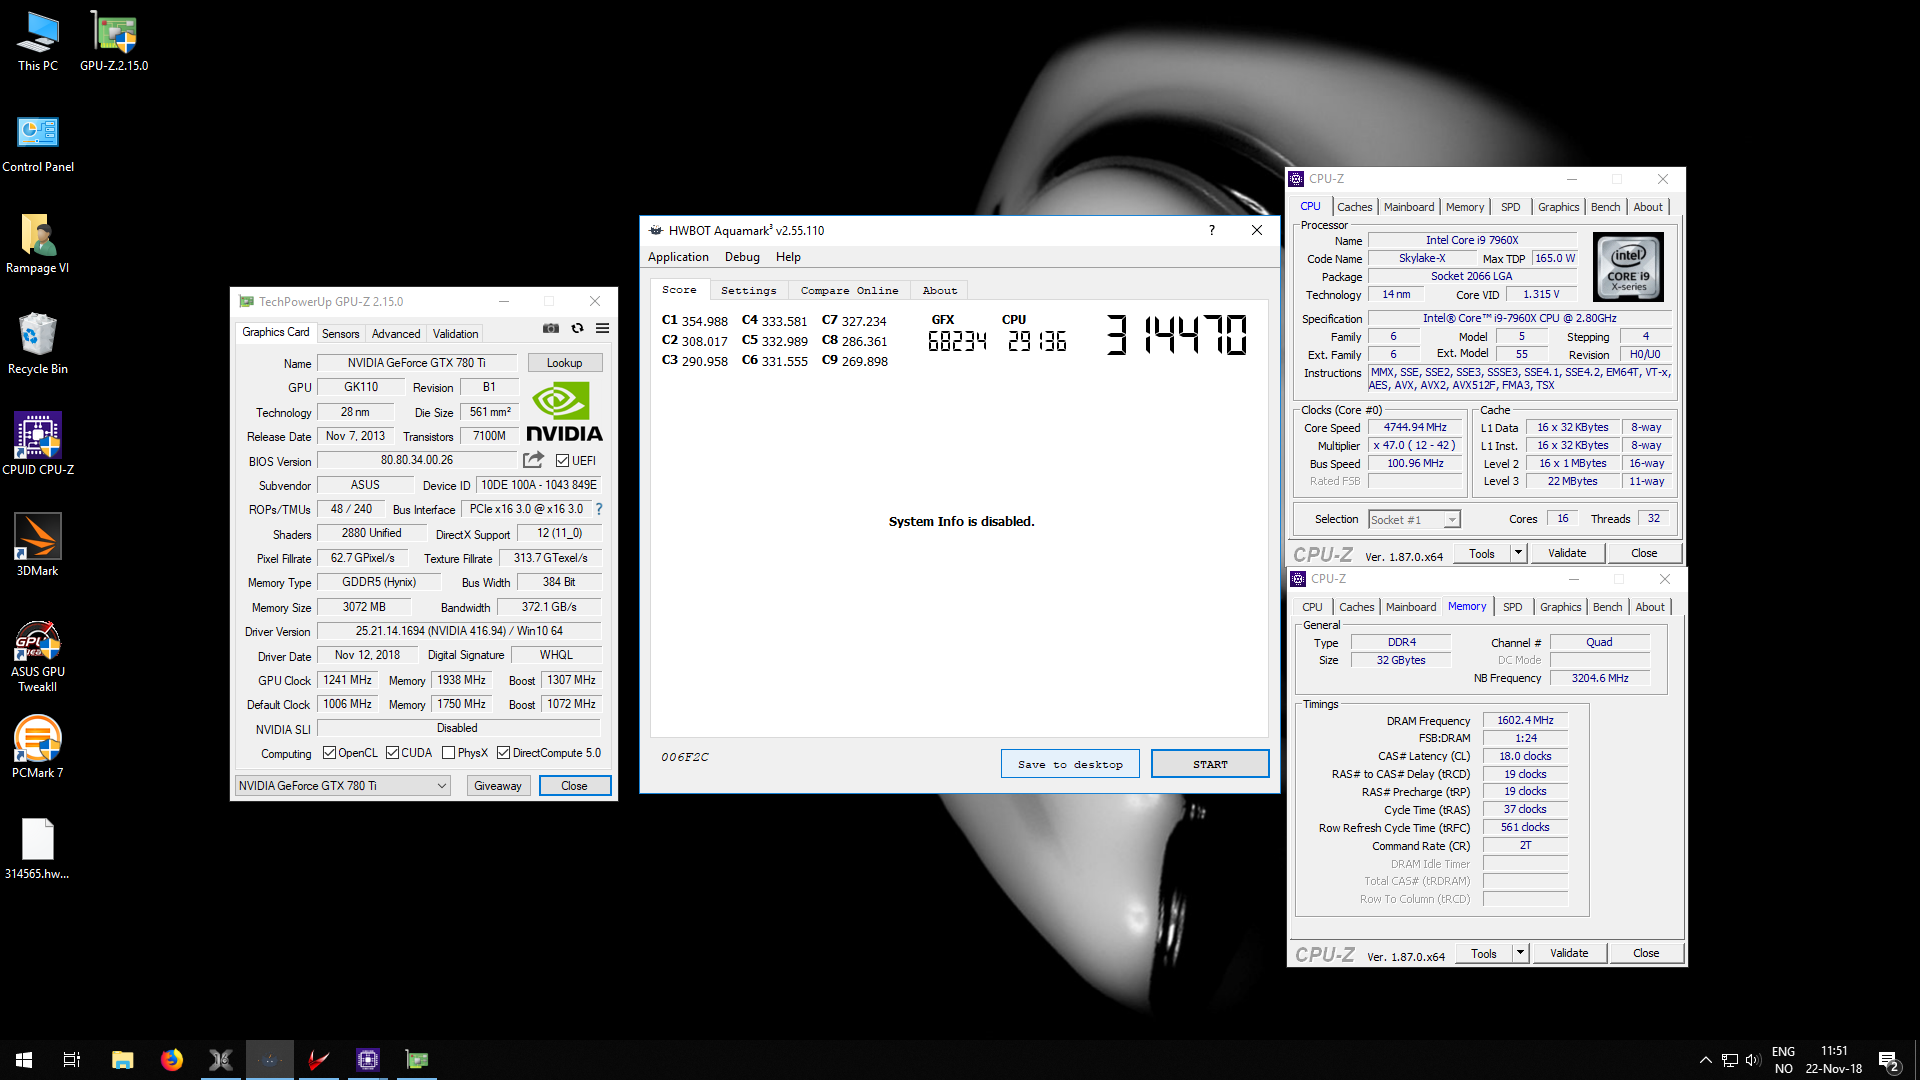The height and width of the screenshot is (1080, 1920).
Task: Open Validation tab in GPU-Z
Action: coord(455,334)
